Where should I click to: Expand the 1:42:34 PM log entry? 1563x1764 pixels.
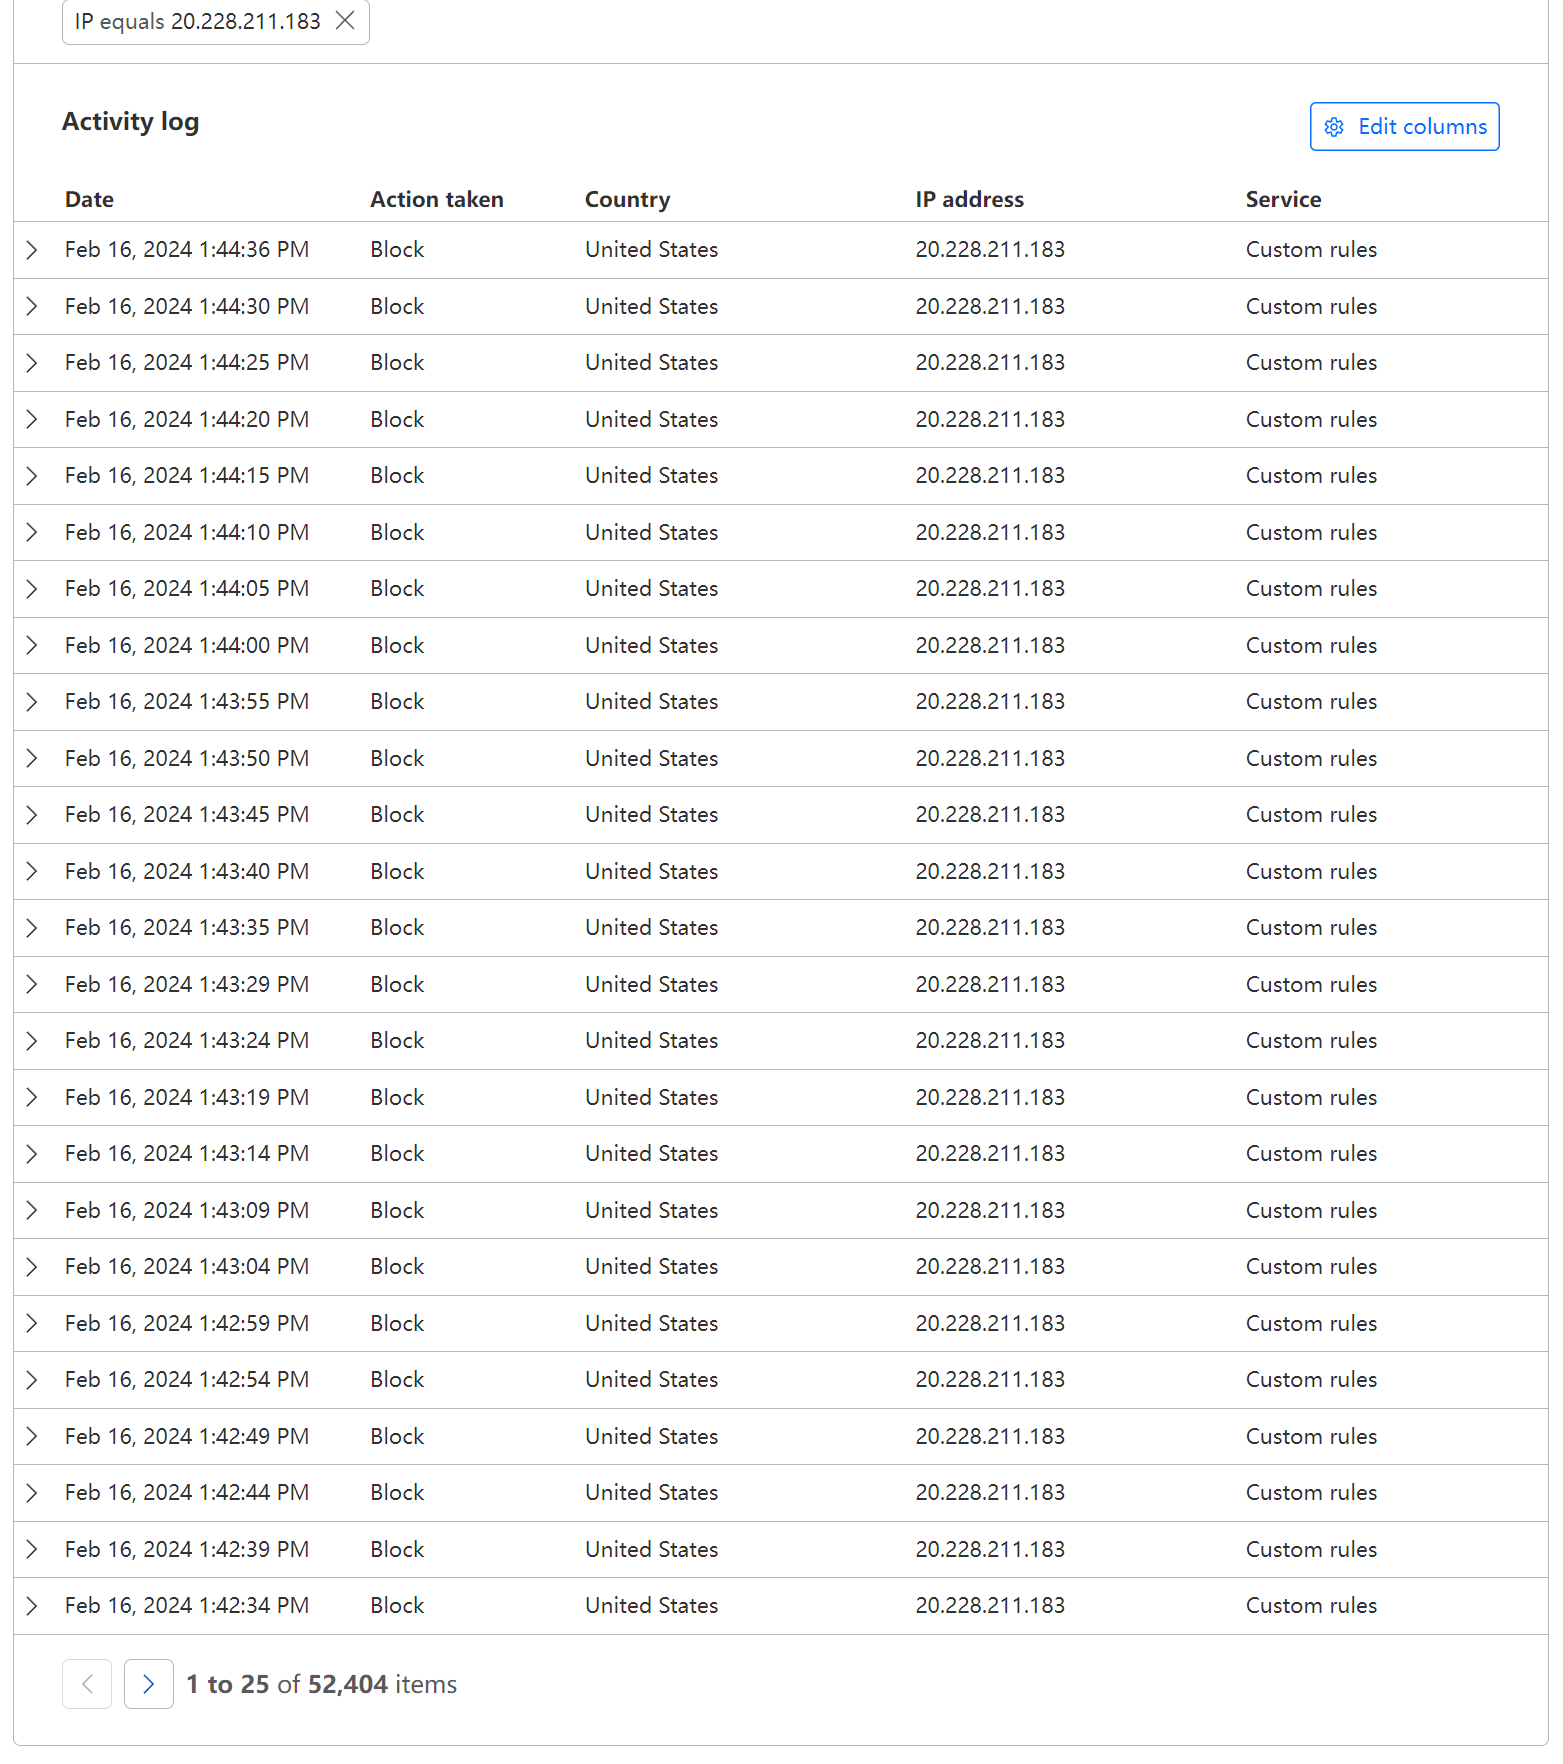pyautogui.click(x=32, y=1606)
